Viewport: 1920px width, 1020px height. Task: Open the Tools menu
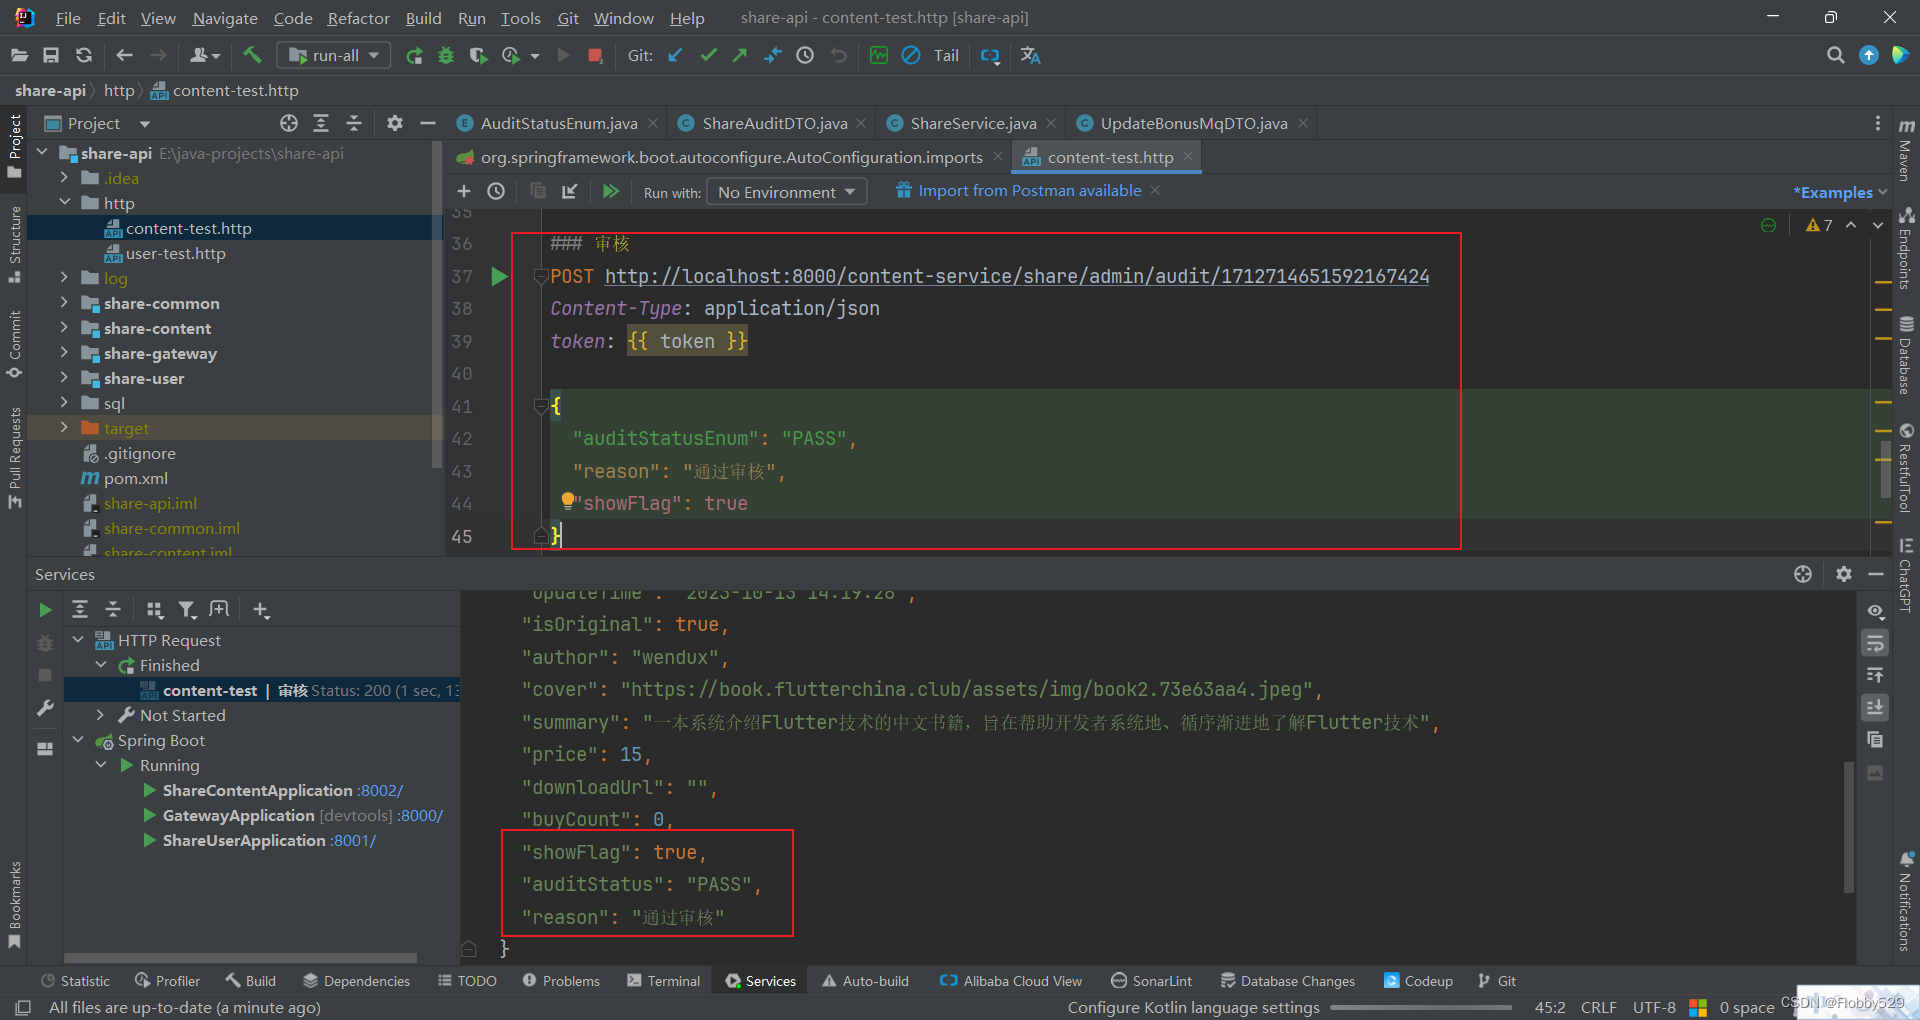[x=520, y=18]
